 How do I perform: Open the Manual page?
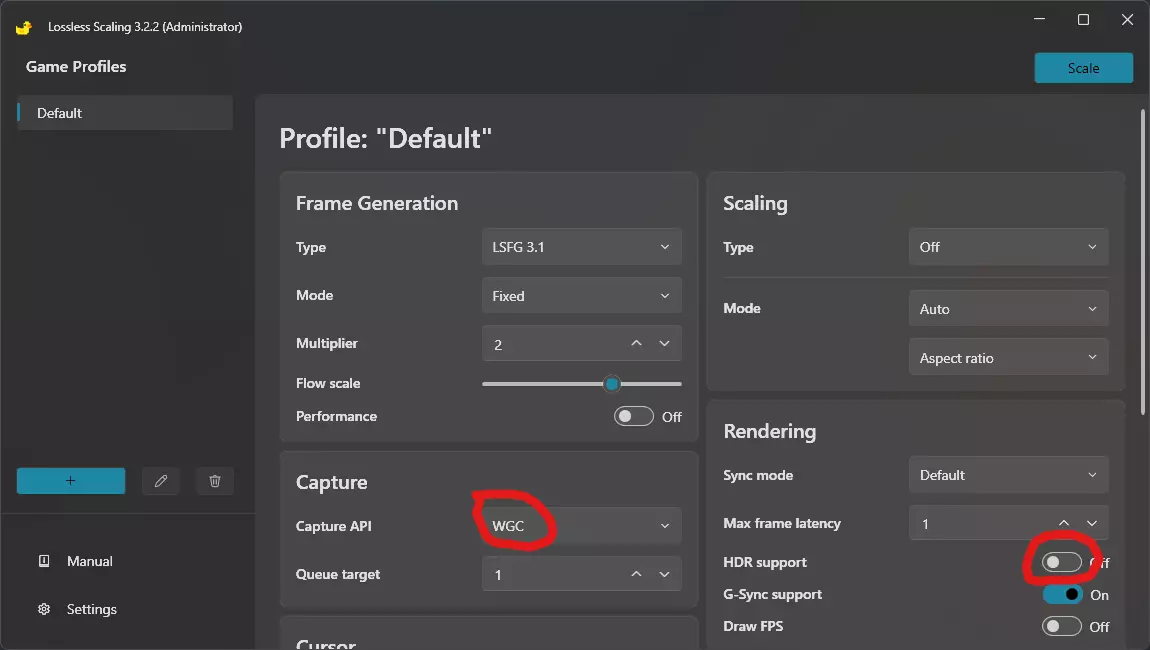[88, 561]
